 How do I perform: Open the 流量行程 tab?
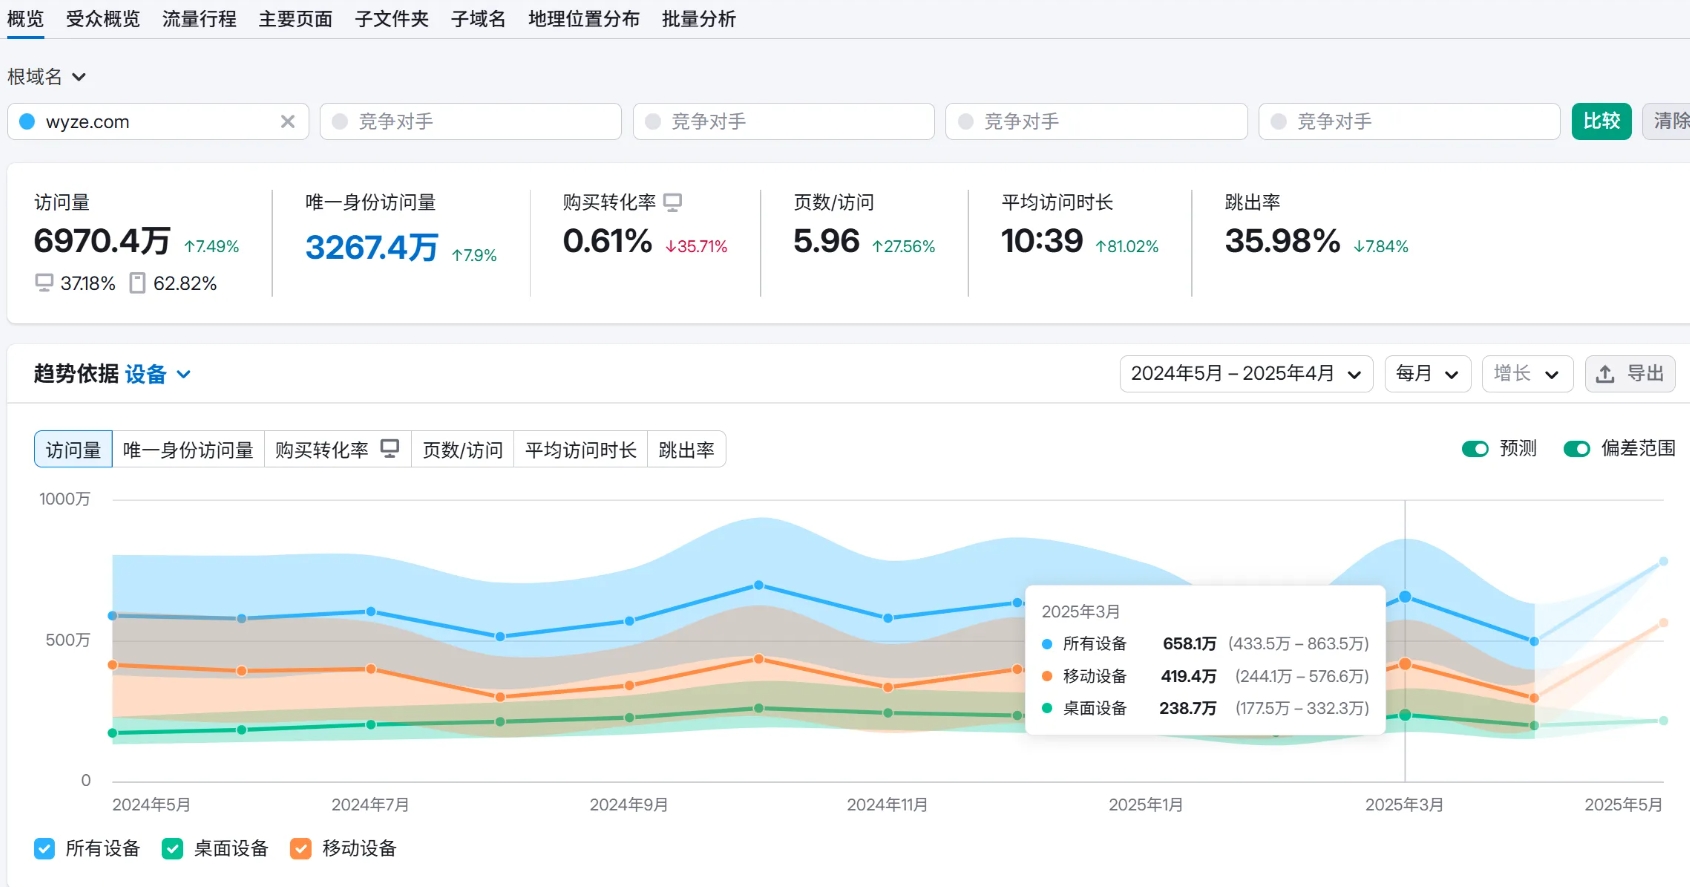click(199, 19)
